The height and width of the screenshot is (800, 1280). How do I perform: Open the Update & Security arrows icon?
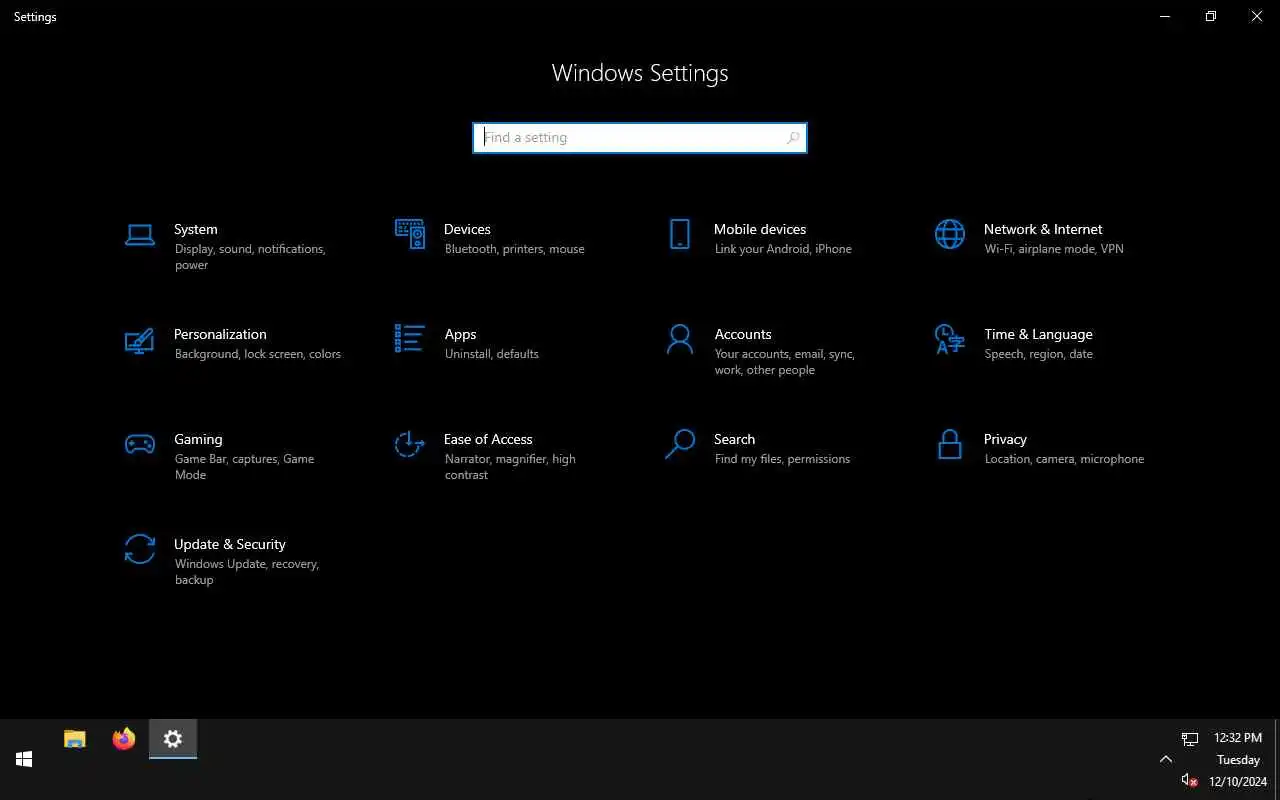pos(140,549)
